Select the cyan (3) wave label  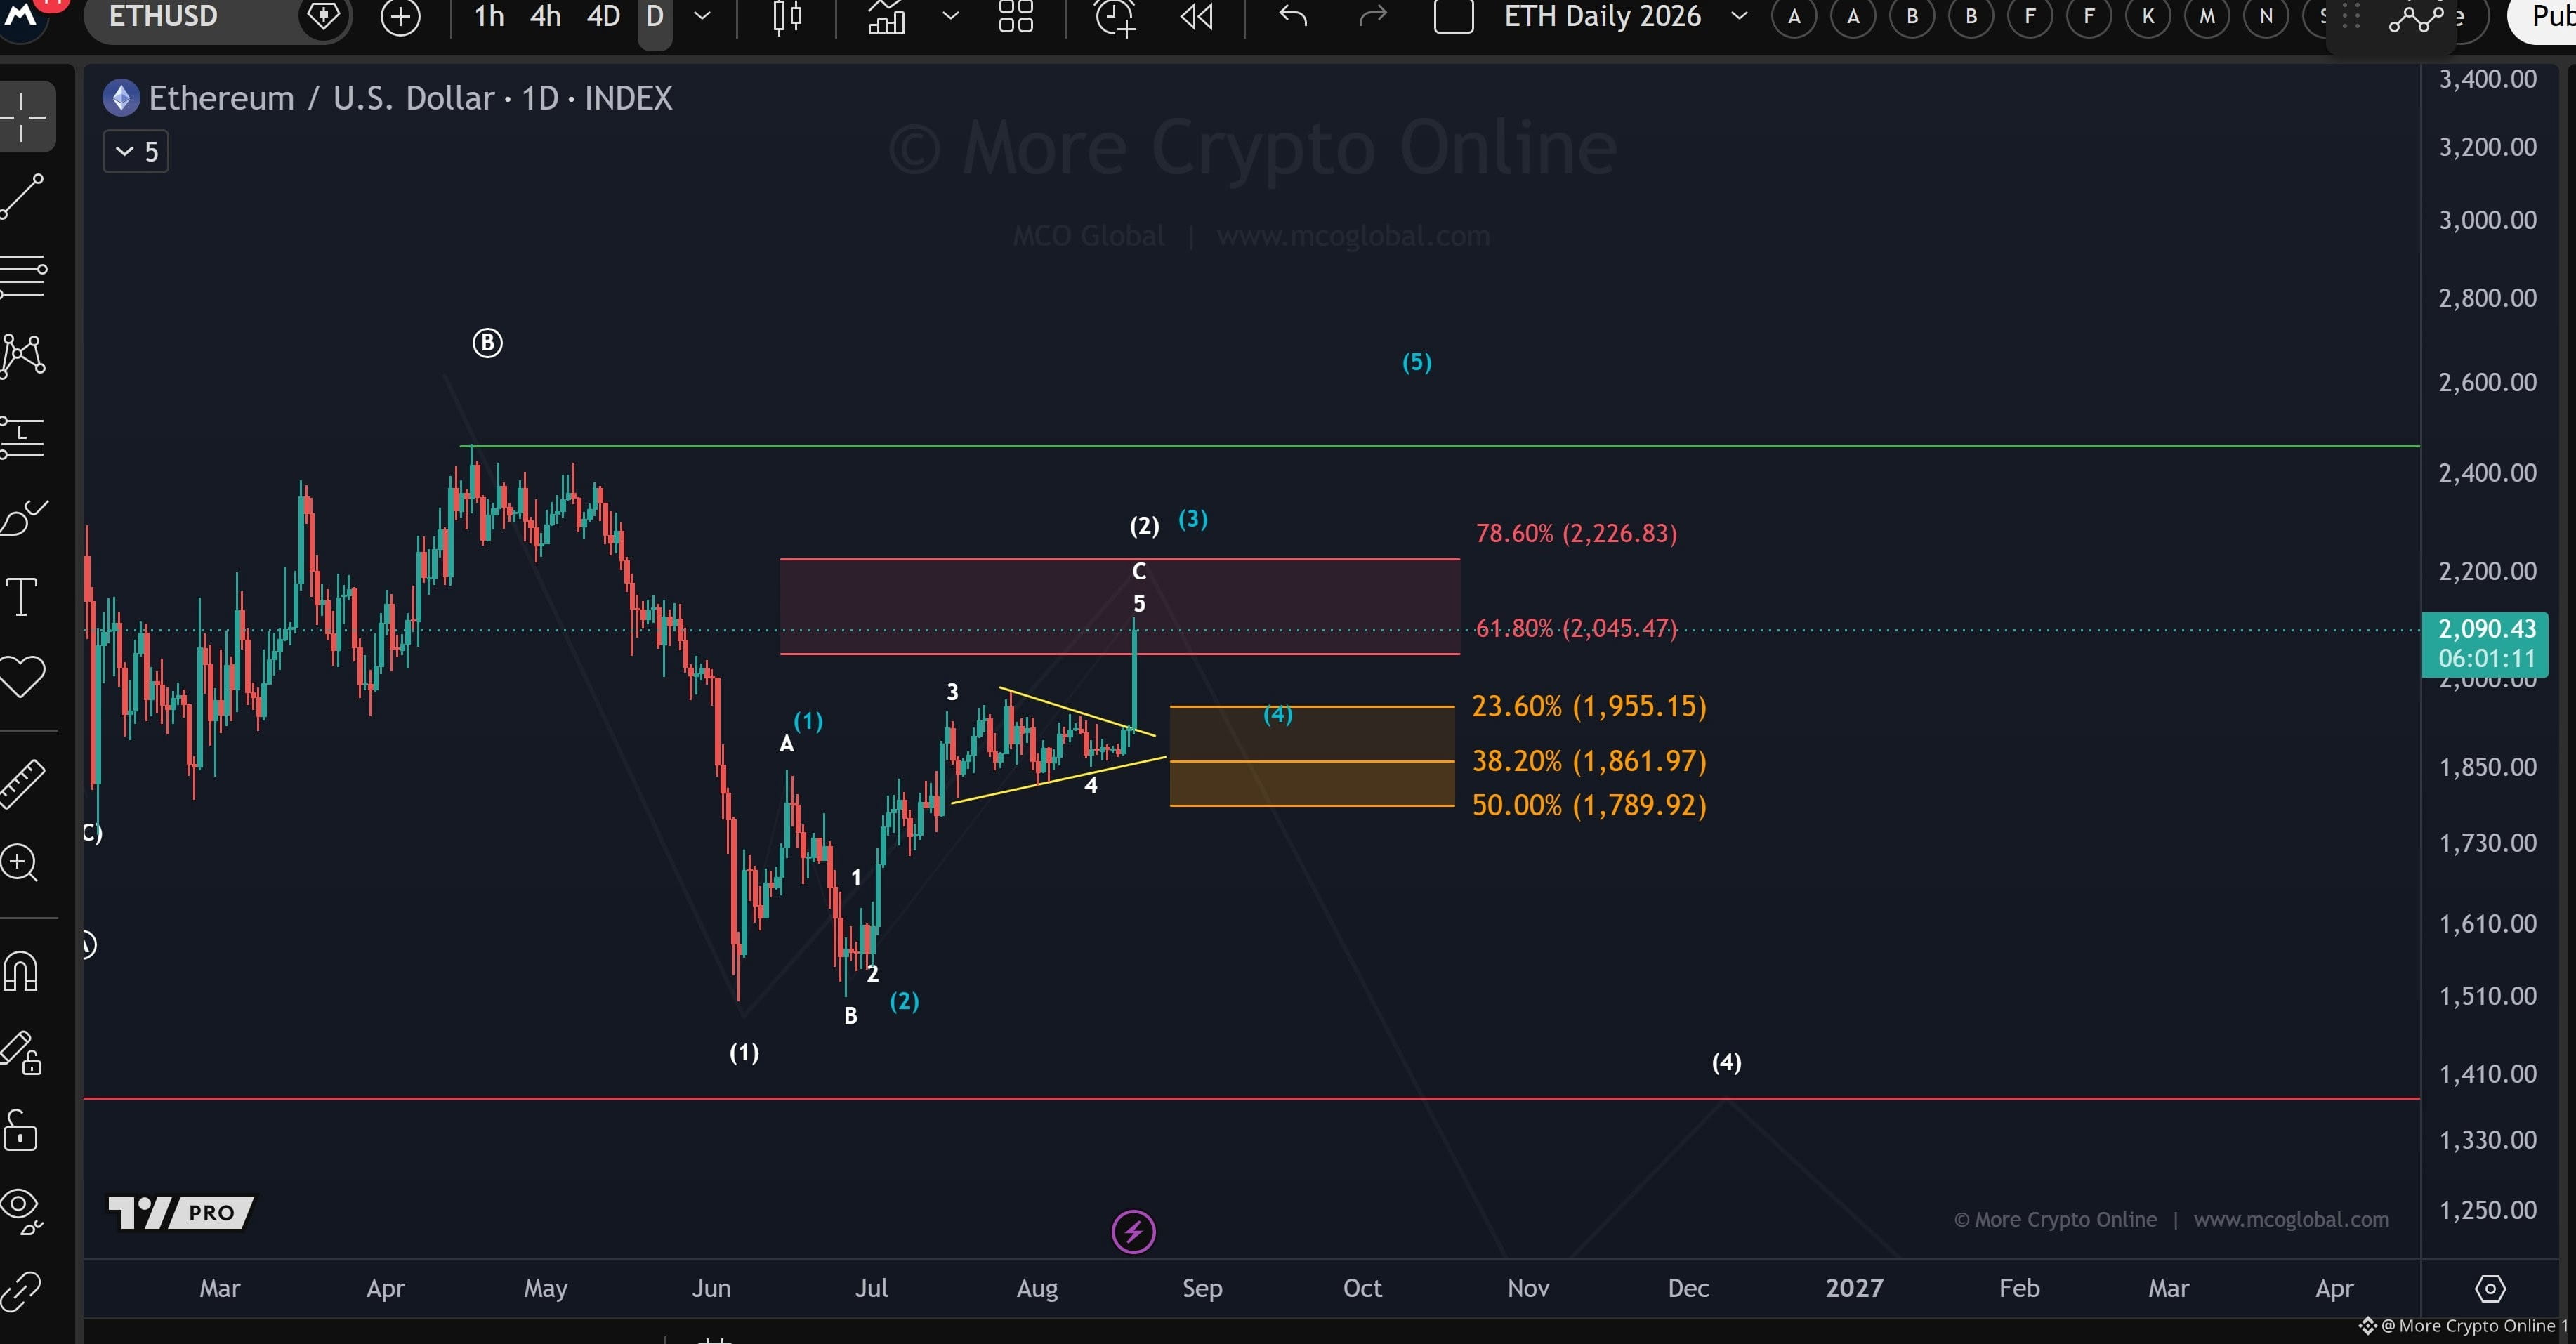click(x=1193, y=519)
